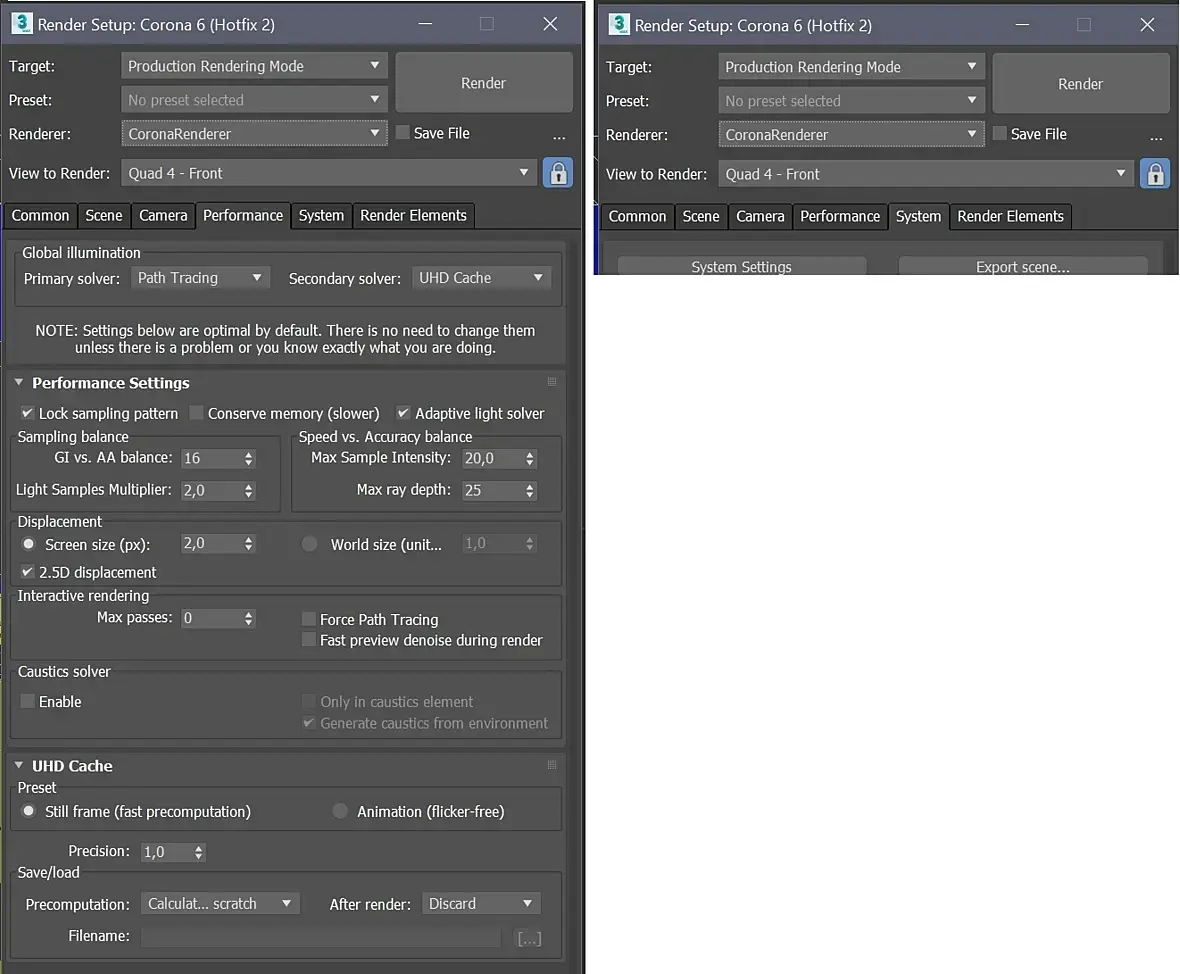
Task: Open the Save File ellipsis in right window
Action: click(1156, 138)
